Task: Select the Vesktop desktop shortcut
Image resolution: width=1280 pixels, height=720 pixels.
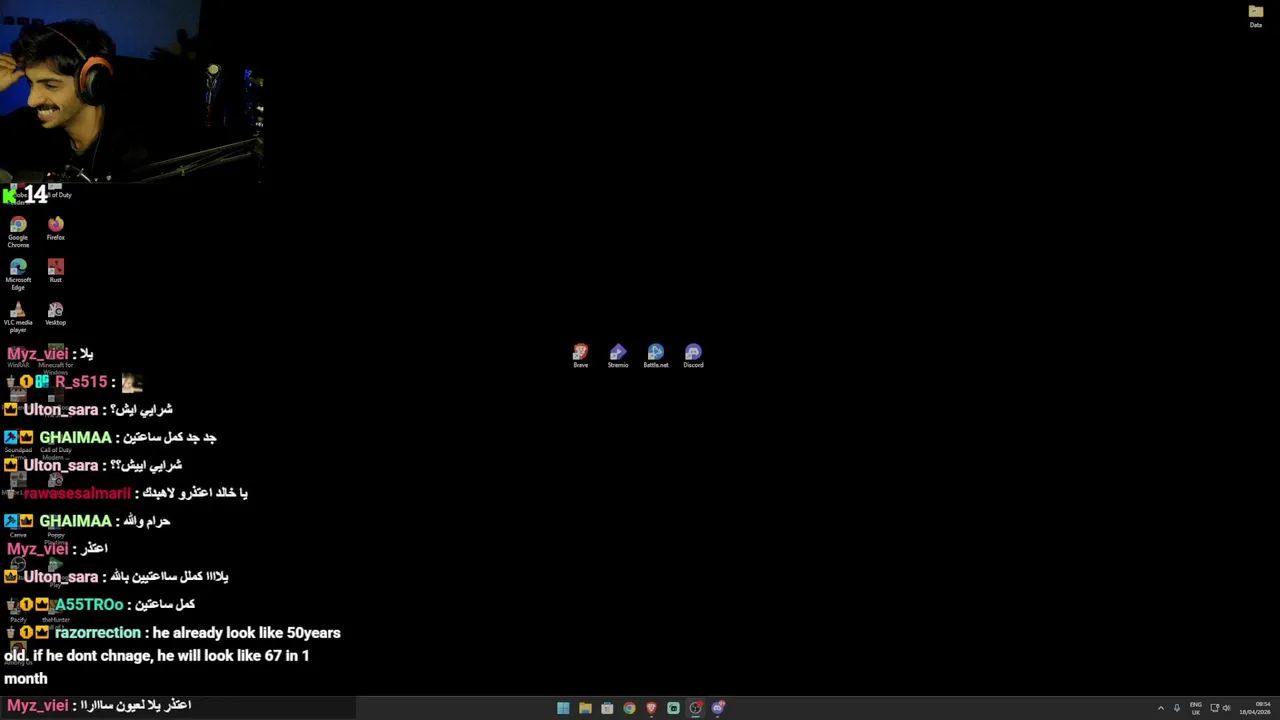Action: coord(56,314)
